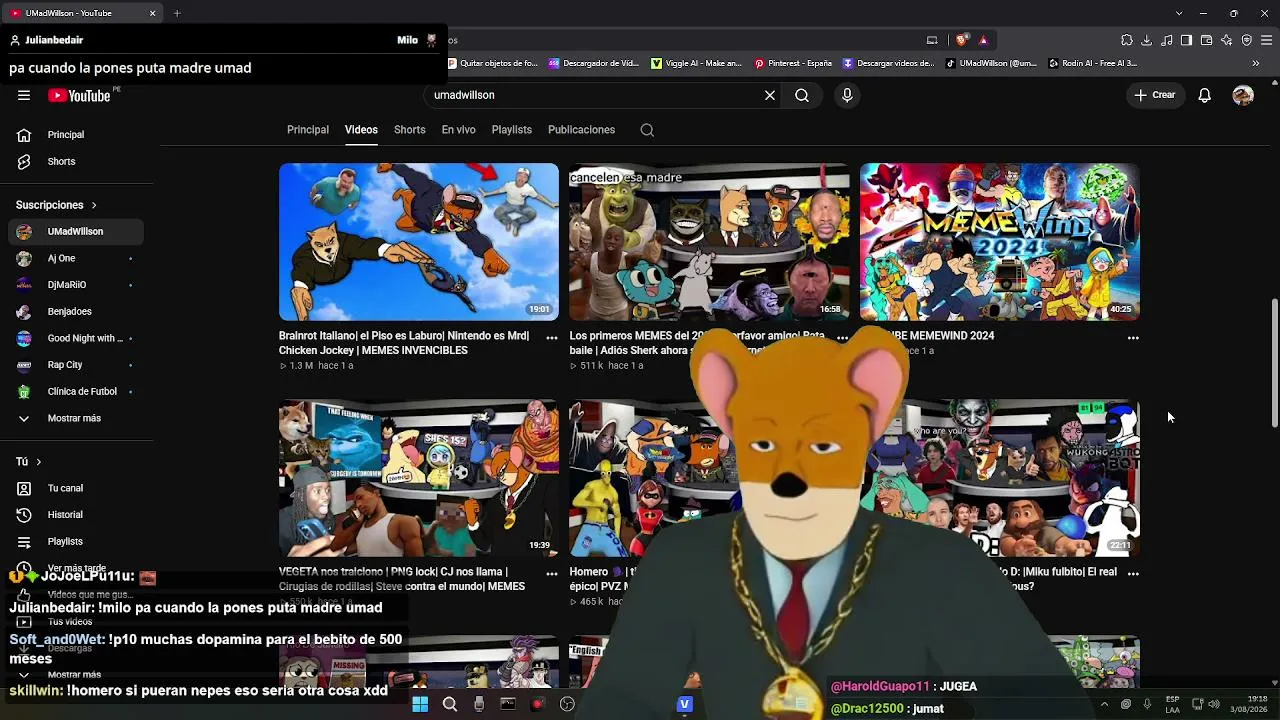Open the Brave Shields lion icon

962,40
